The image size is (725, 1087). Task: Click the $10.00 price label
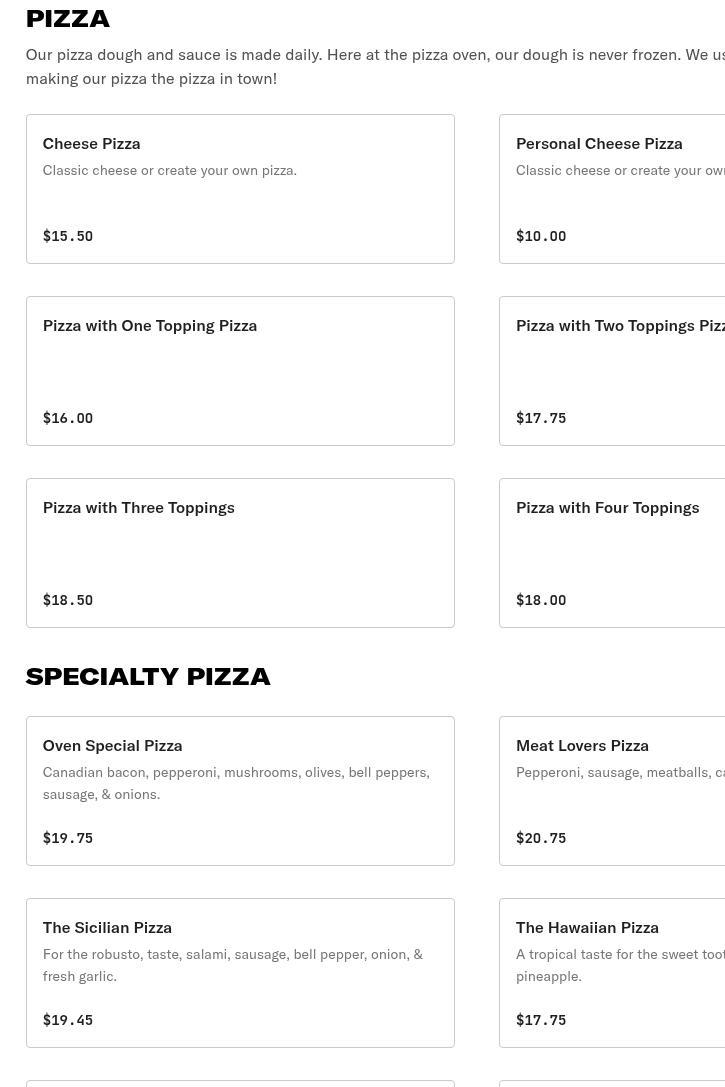point(541,237)
